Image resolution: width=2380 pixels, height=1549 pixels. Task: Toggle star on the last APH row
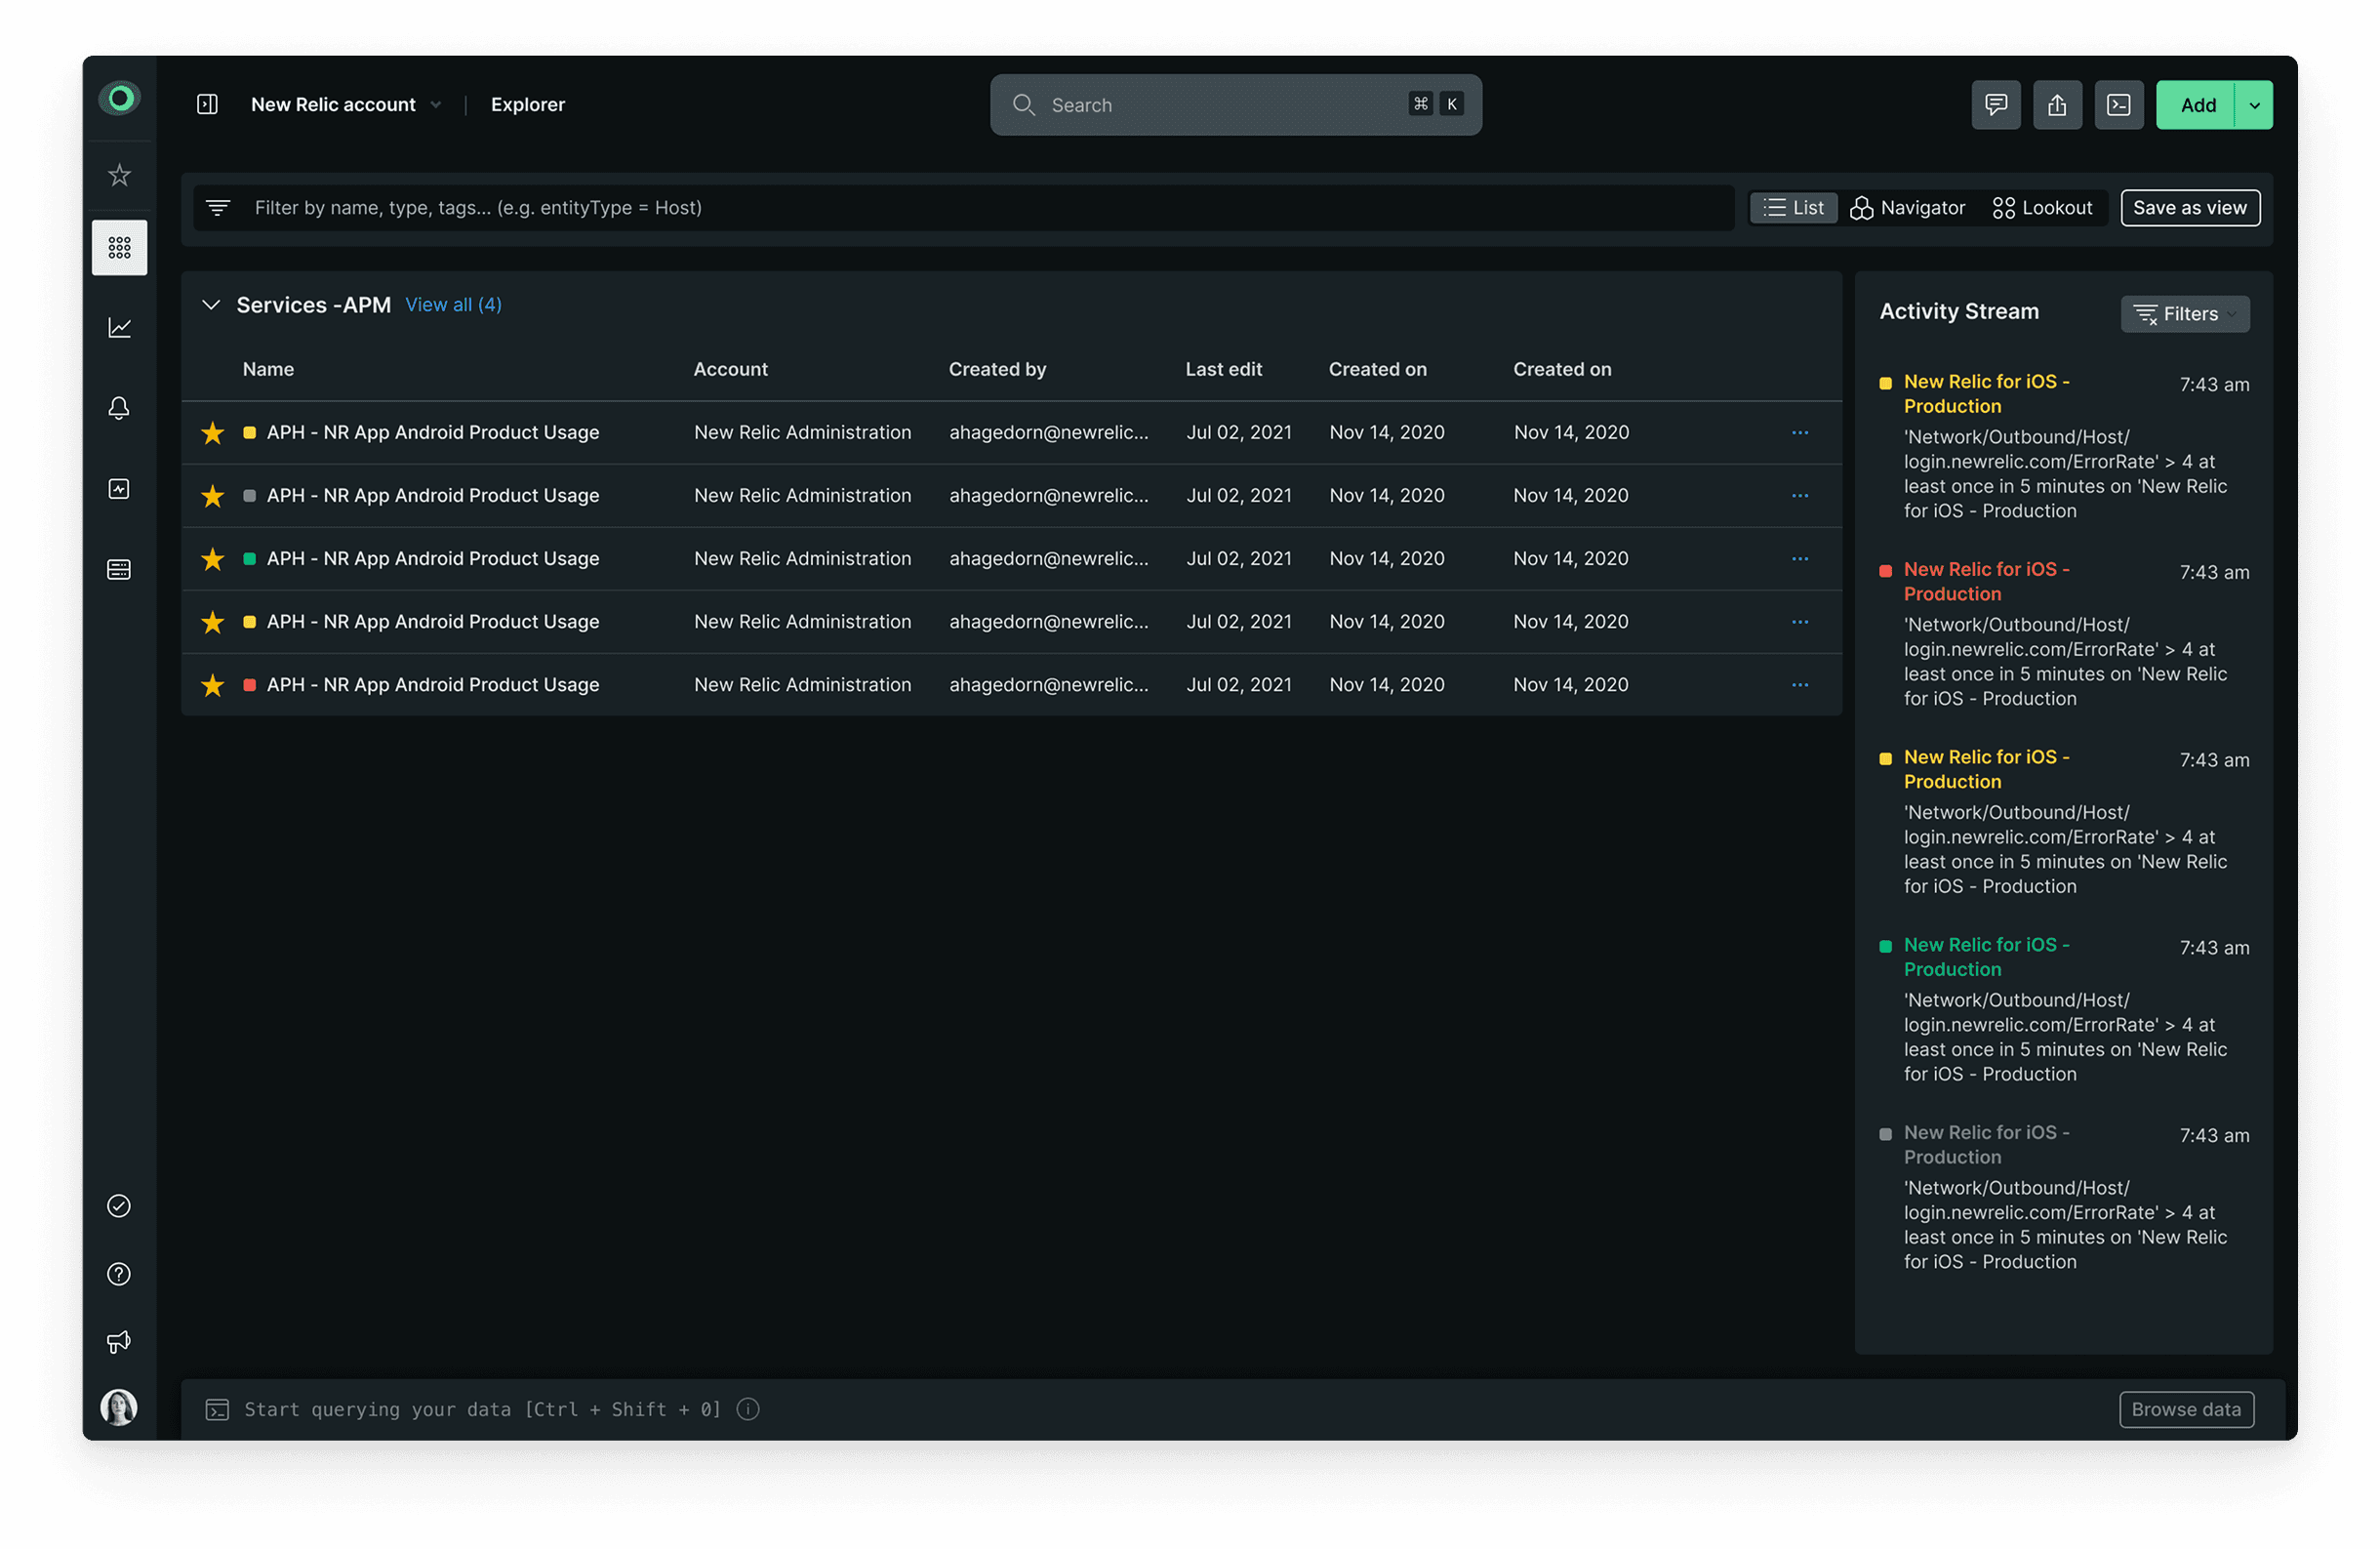(x=212, y=685)
